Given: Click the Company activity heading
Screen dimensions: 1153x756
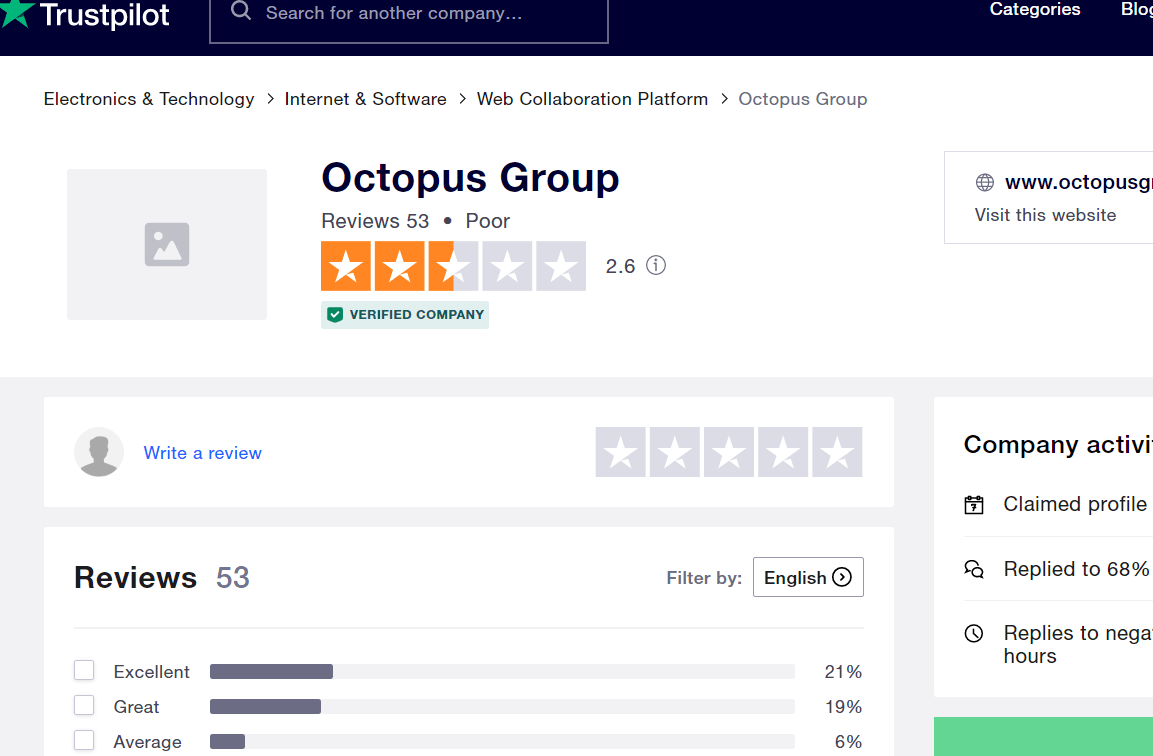Looking at the screenshot, I should point(1058,444).
